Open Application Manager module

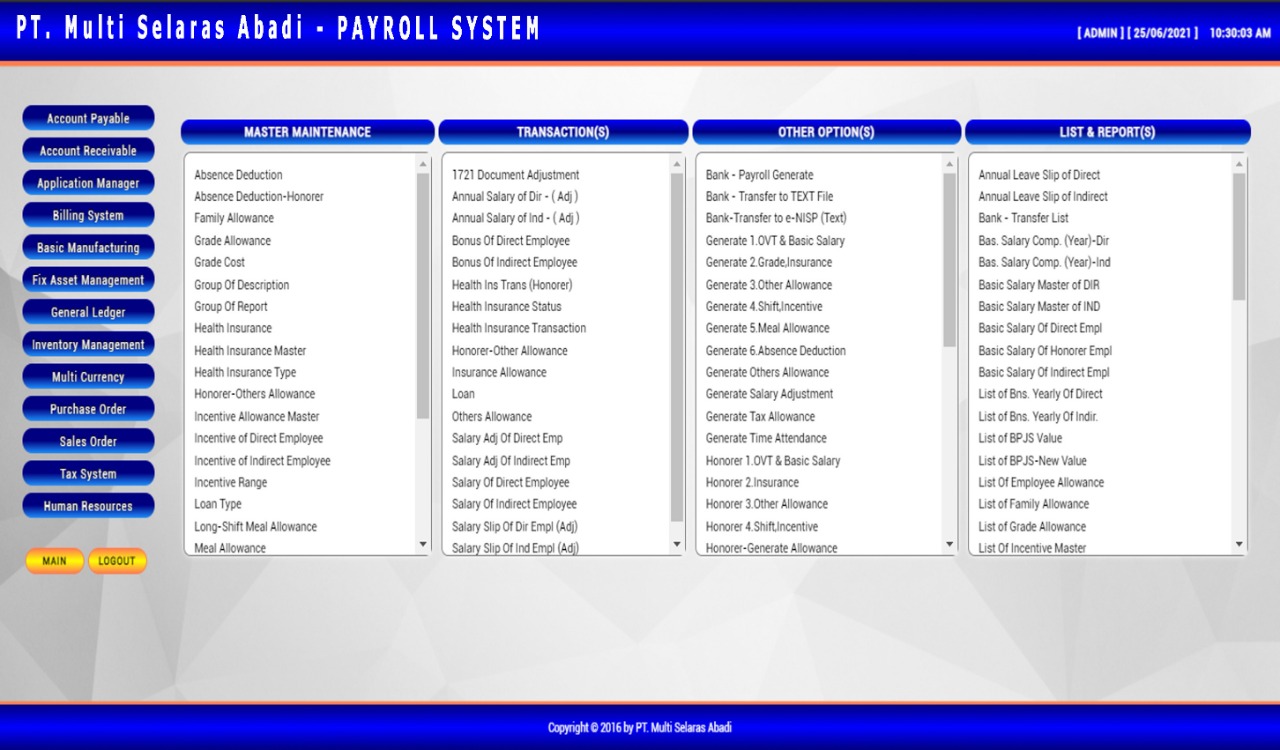pyautogui.click(x=88, y=183)
